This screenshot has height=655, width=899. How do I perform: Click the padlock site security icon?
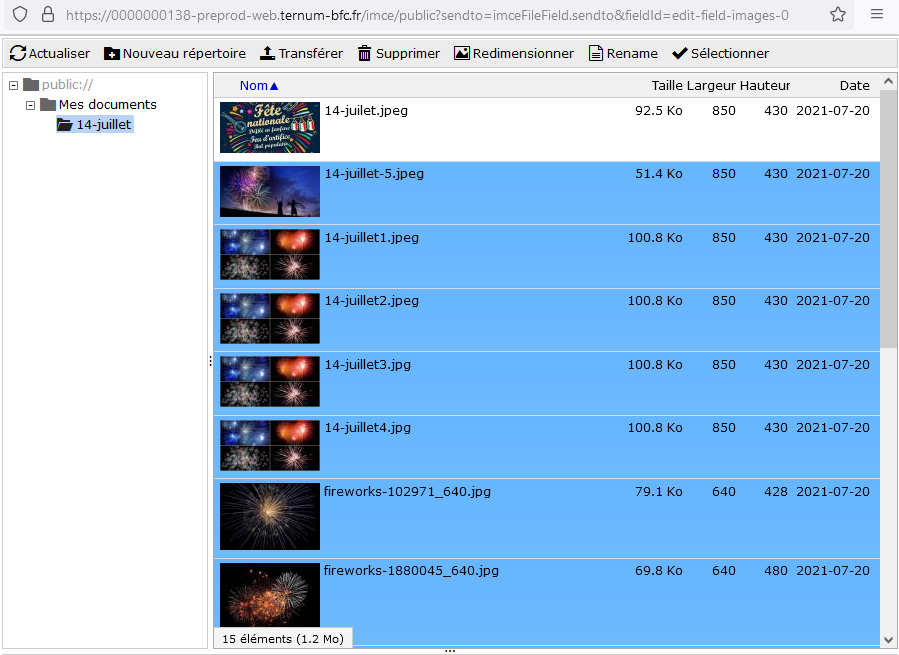point(47,15)
